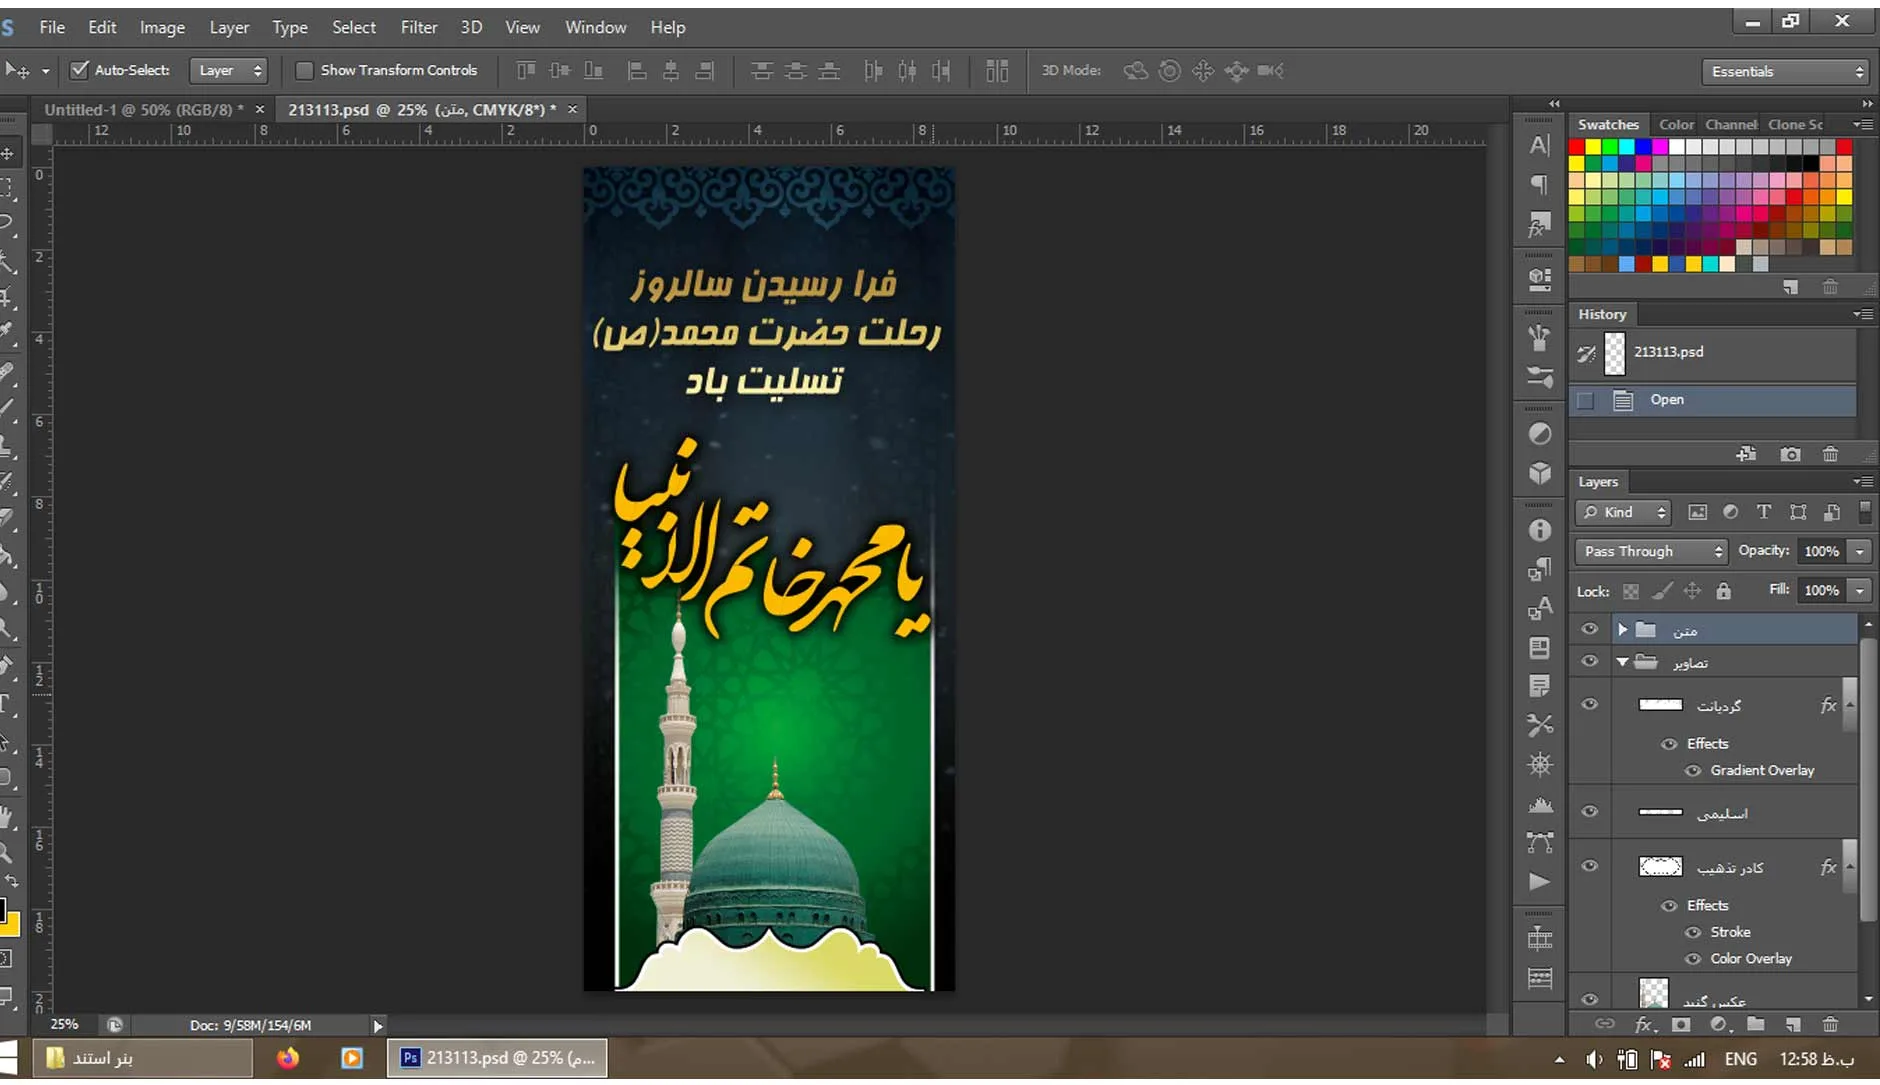Open the Fill slider dropdown arrow

tap(1860, 590)
